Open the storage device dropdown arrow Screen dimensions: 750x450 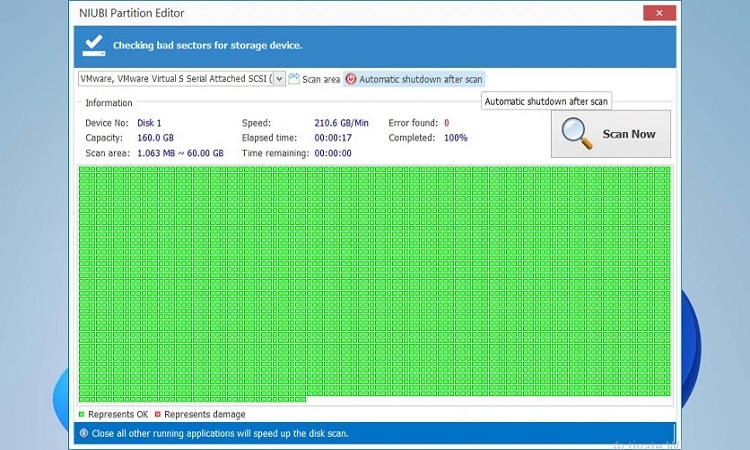(x=280, y=78)
